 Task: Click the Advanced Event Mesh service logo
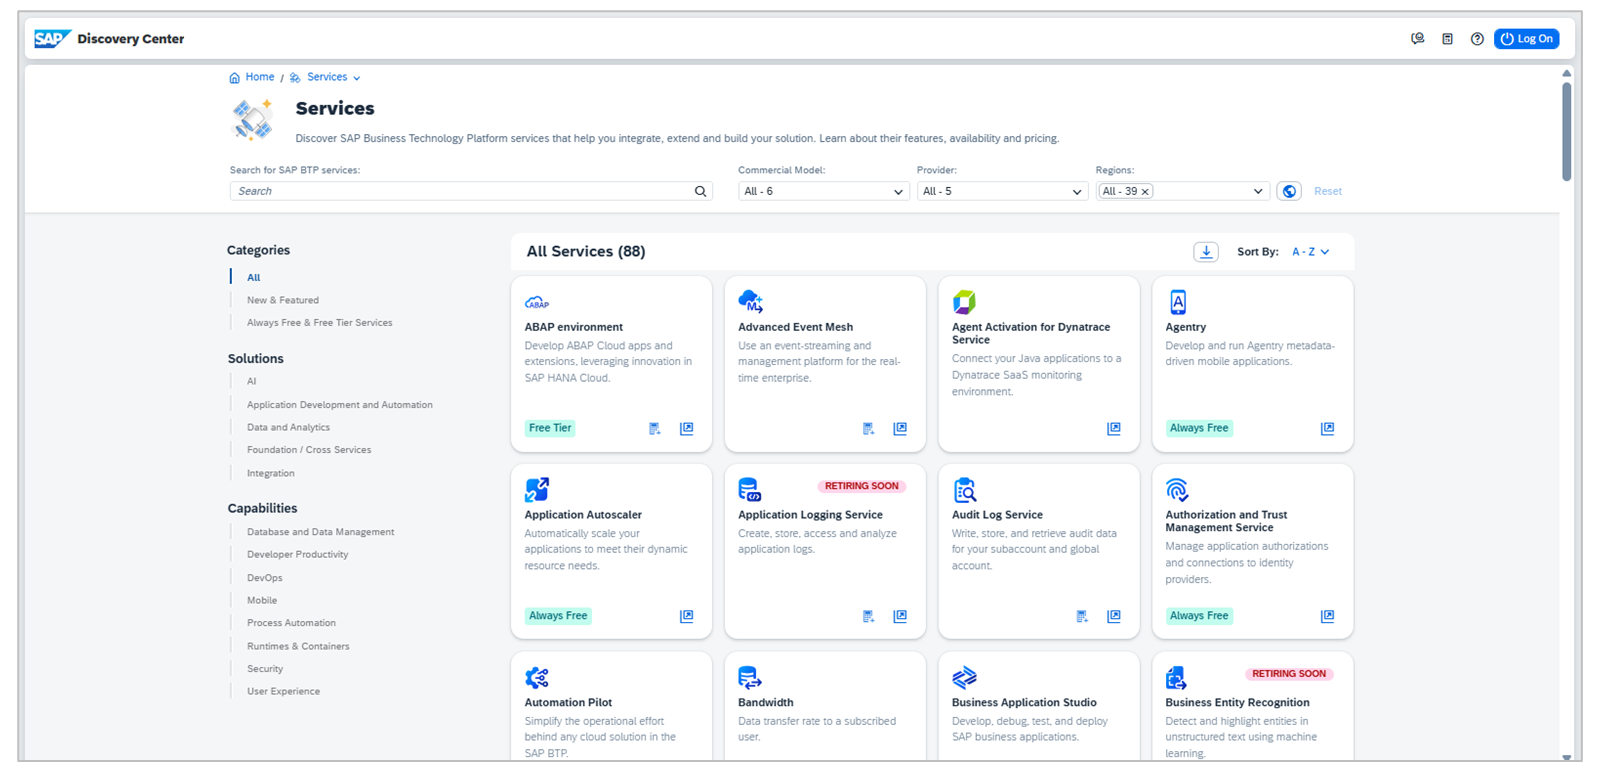tap(750, 301)
